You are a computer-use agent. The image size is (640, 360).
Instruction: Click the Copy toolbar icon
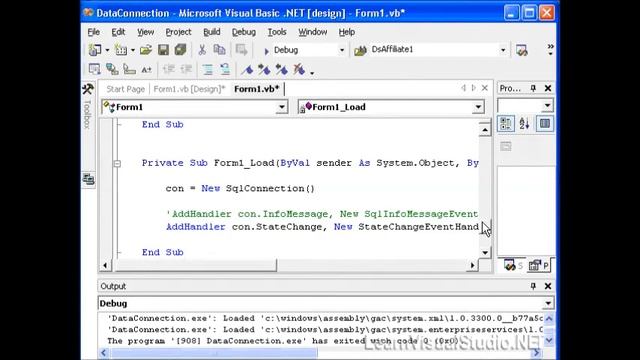click(x=220, y=50)
